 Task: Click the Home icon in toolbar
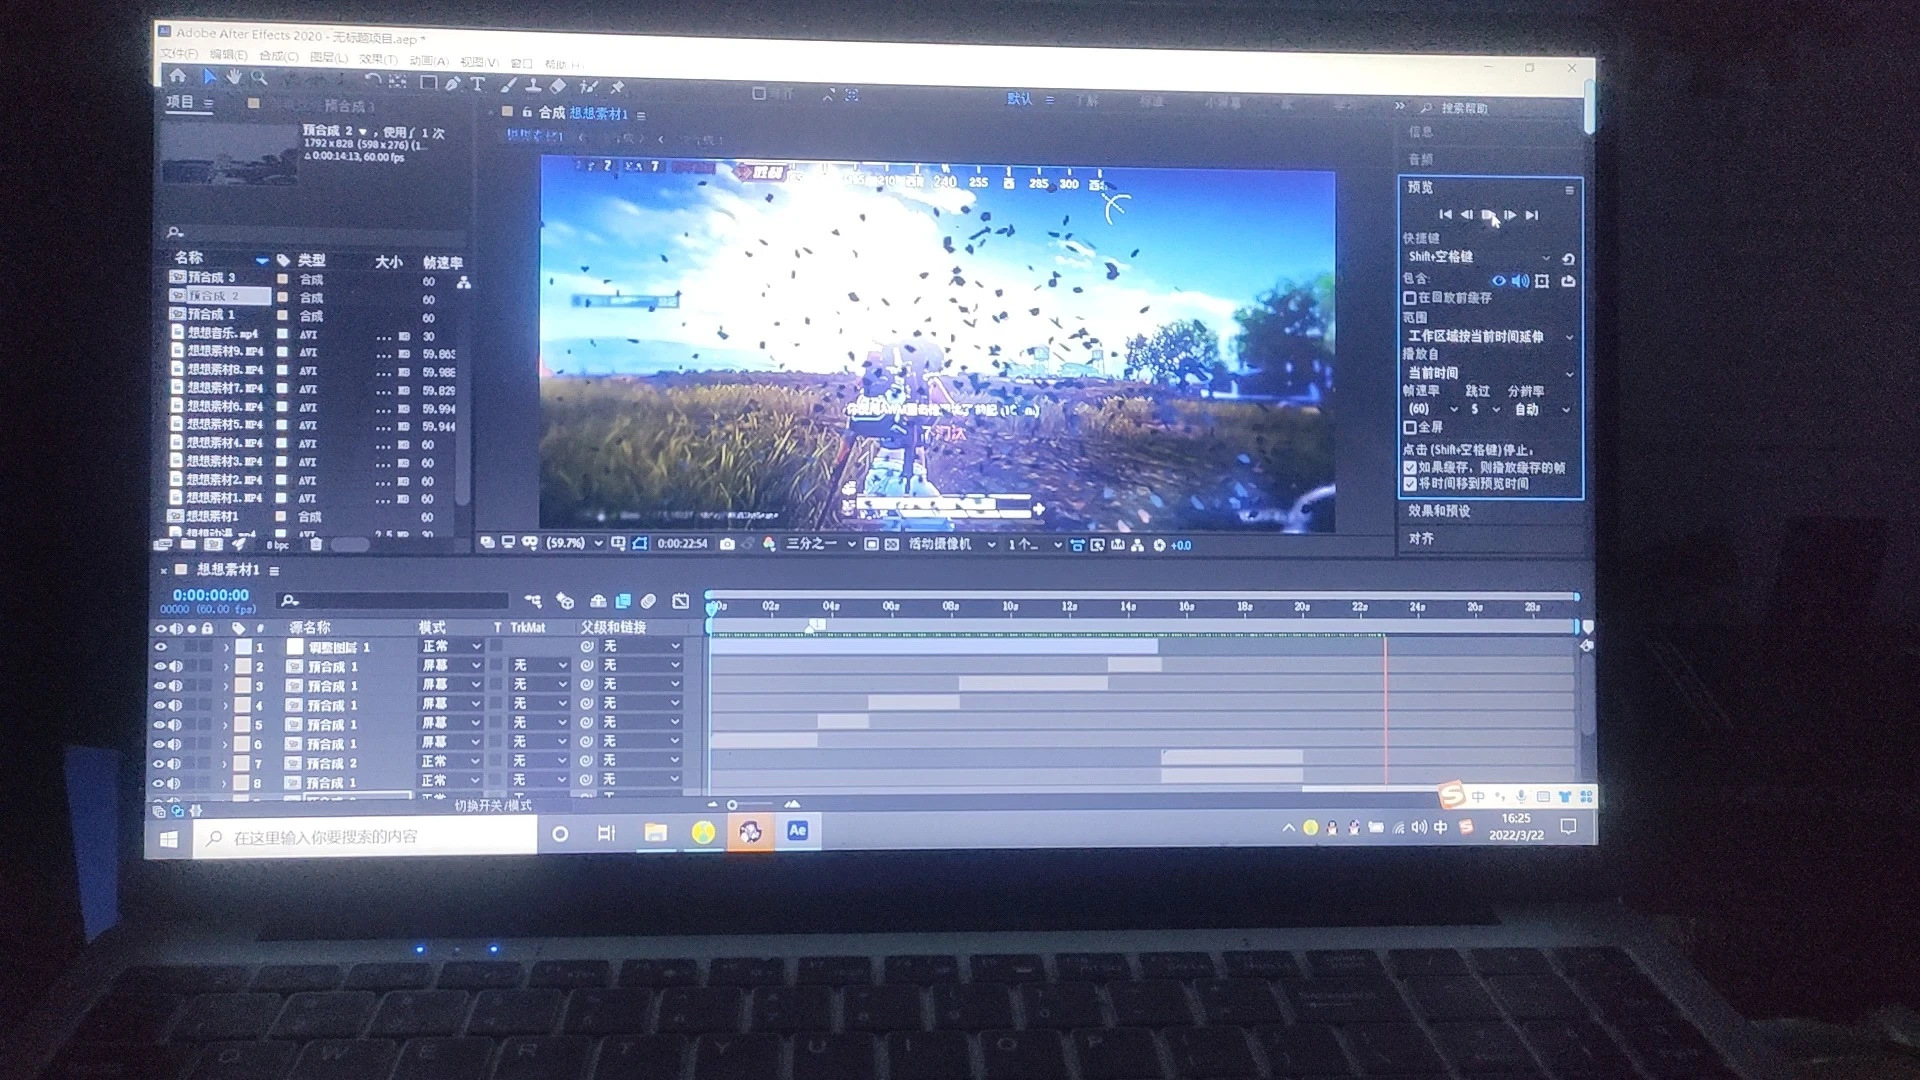click(x=178, y=76)
